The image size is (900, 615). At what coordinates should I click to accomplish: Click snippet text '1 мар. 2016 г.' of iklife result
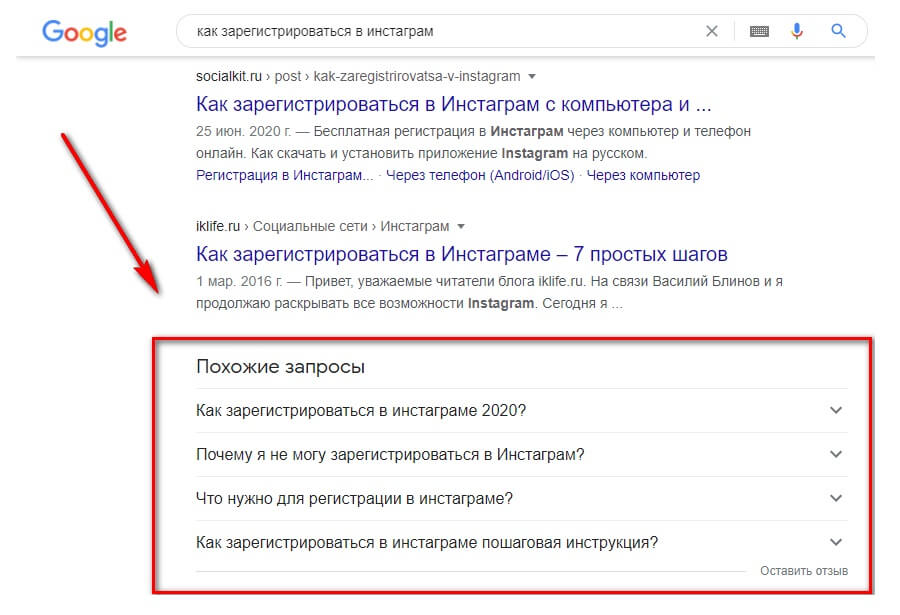239,281
